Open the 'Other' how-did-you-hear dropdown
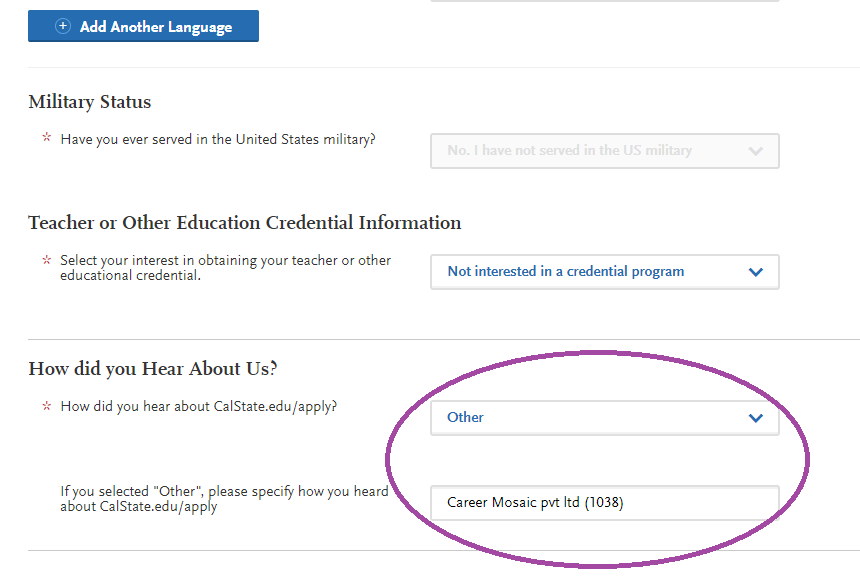860x576 pixels. pos(604,417)
